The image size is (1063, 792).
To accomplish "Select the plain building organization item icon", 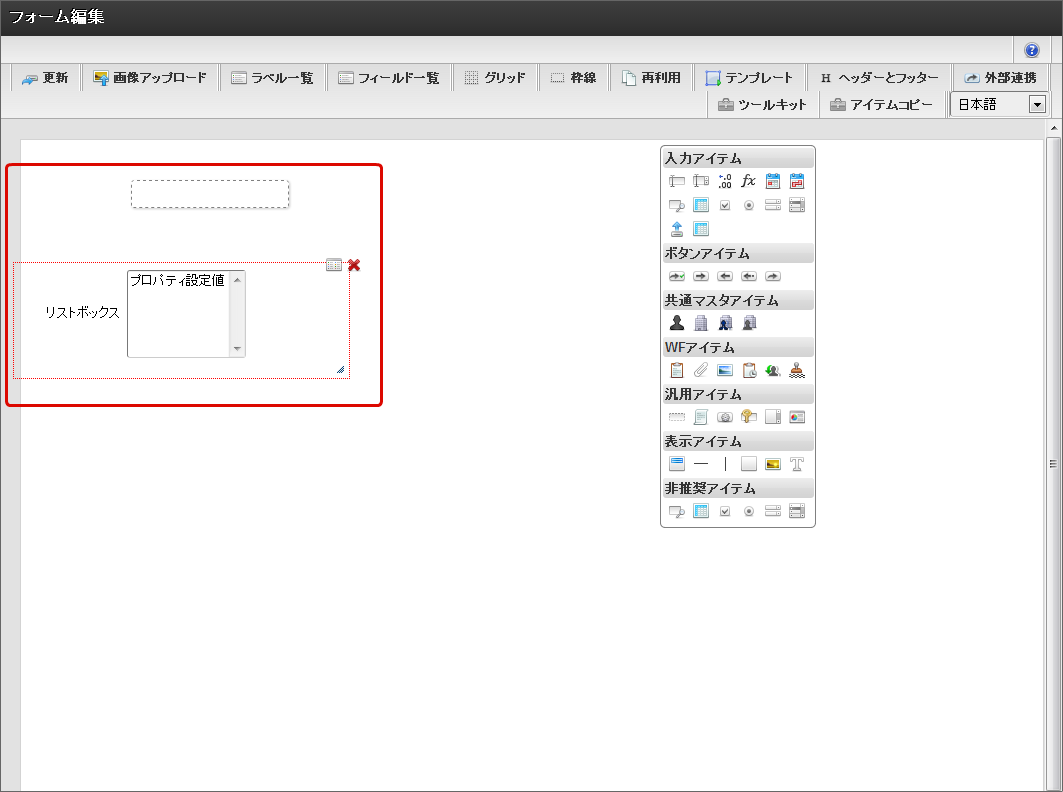I will [701, 323].
